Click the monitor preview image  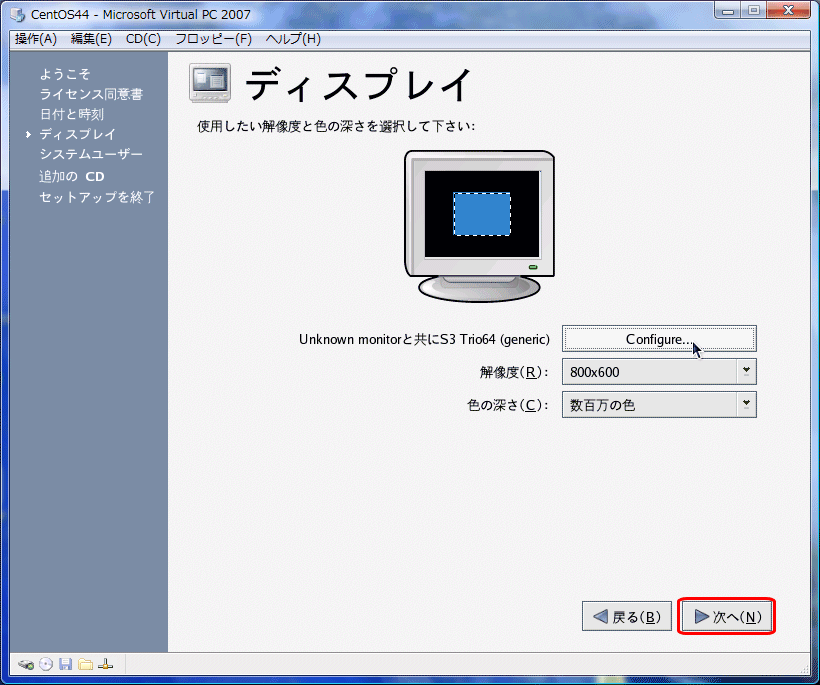coord(480,226)
